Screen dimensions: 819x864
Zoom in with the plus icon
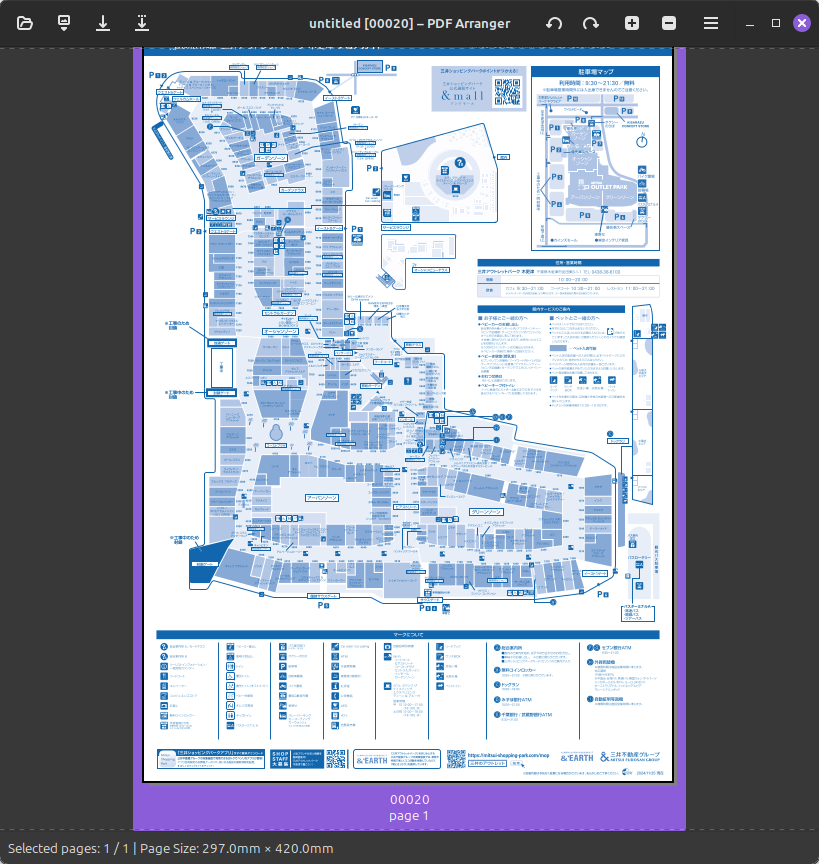632,23
